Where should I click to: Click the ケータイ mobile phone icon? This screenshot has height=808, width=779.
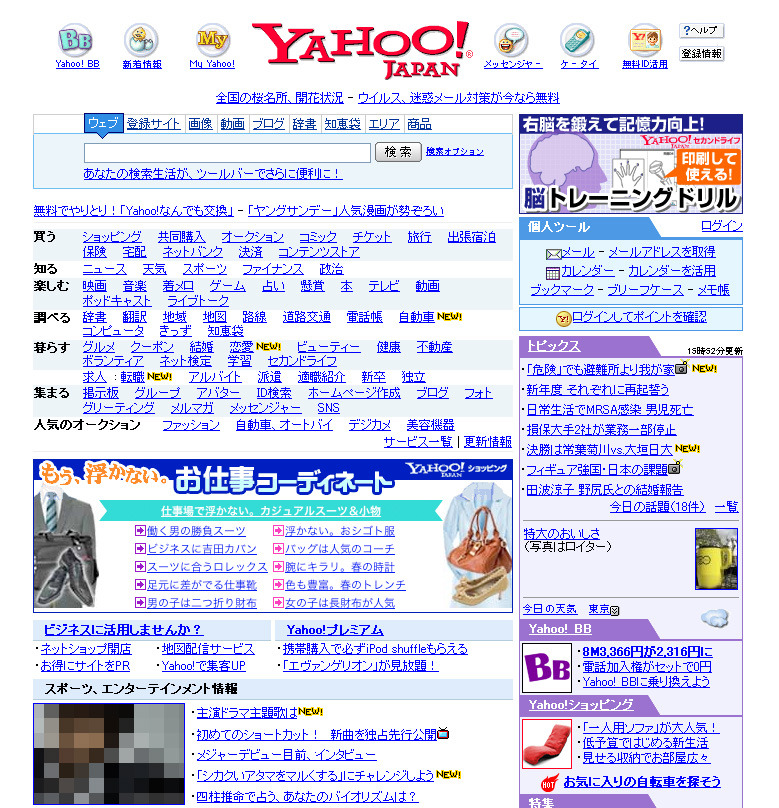coord(578,40)
